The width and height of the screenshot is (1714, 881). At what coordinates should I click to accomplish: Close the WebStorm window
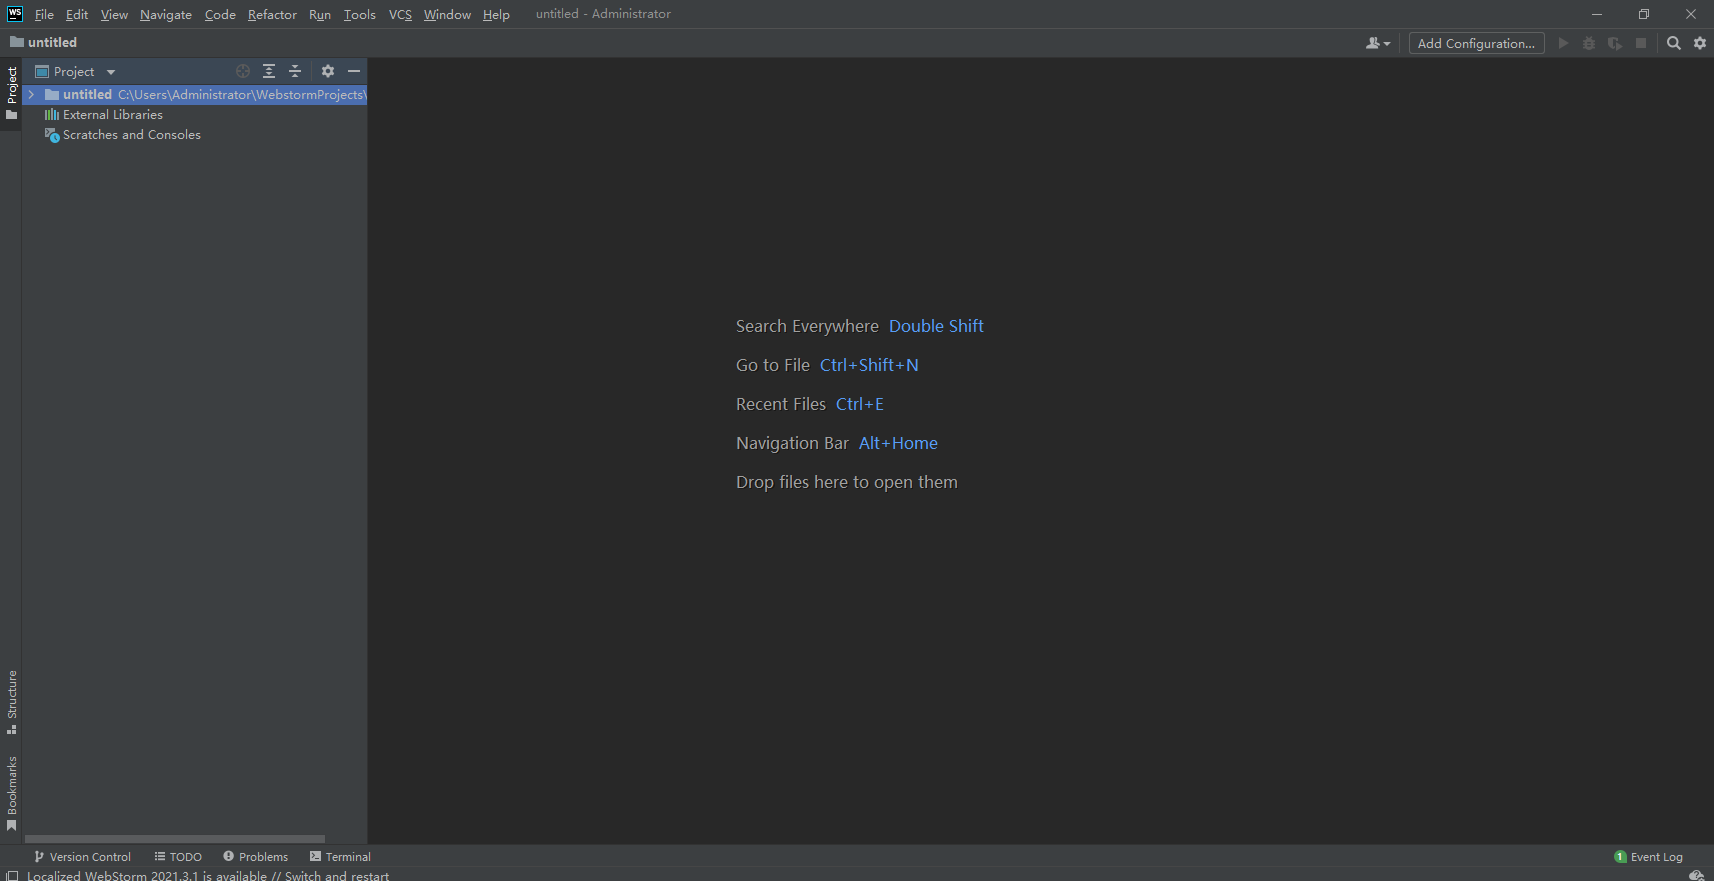(x=1691, y=14)
